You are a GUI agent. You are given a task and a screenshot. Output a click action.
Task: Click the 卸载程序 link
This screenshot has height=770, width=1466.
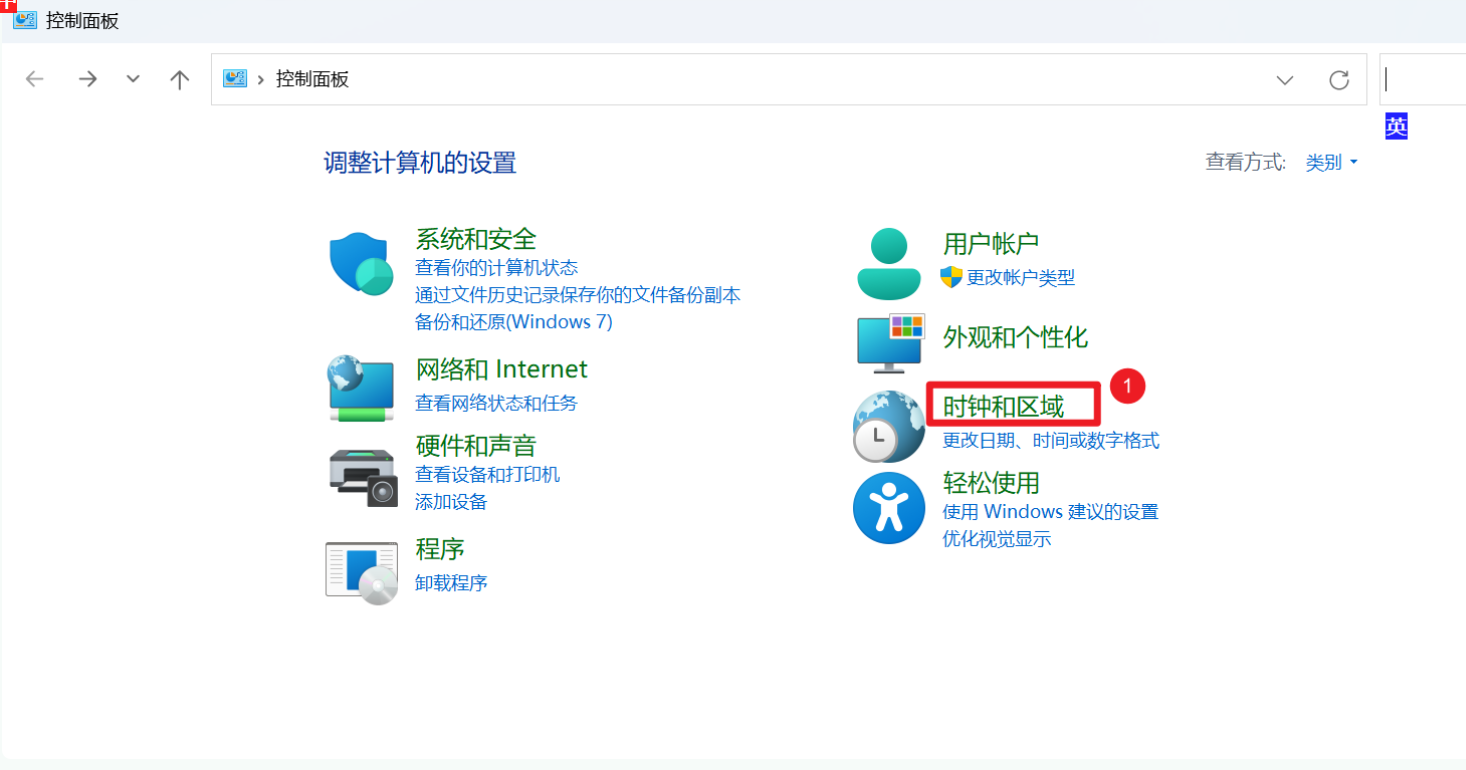[x=450, y=583]
